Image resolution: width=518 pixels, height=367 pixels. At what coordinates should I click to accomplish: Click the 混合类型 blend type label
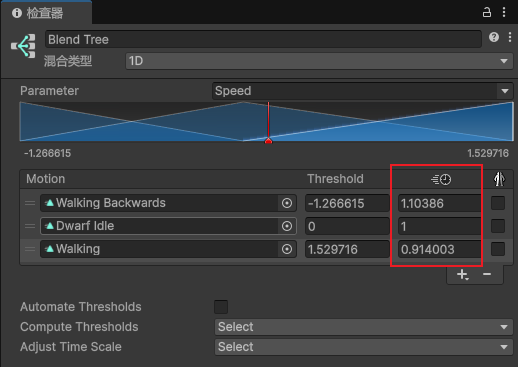[68, 61]
